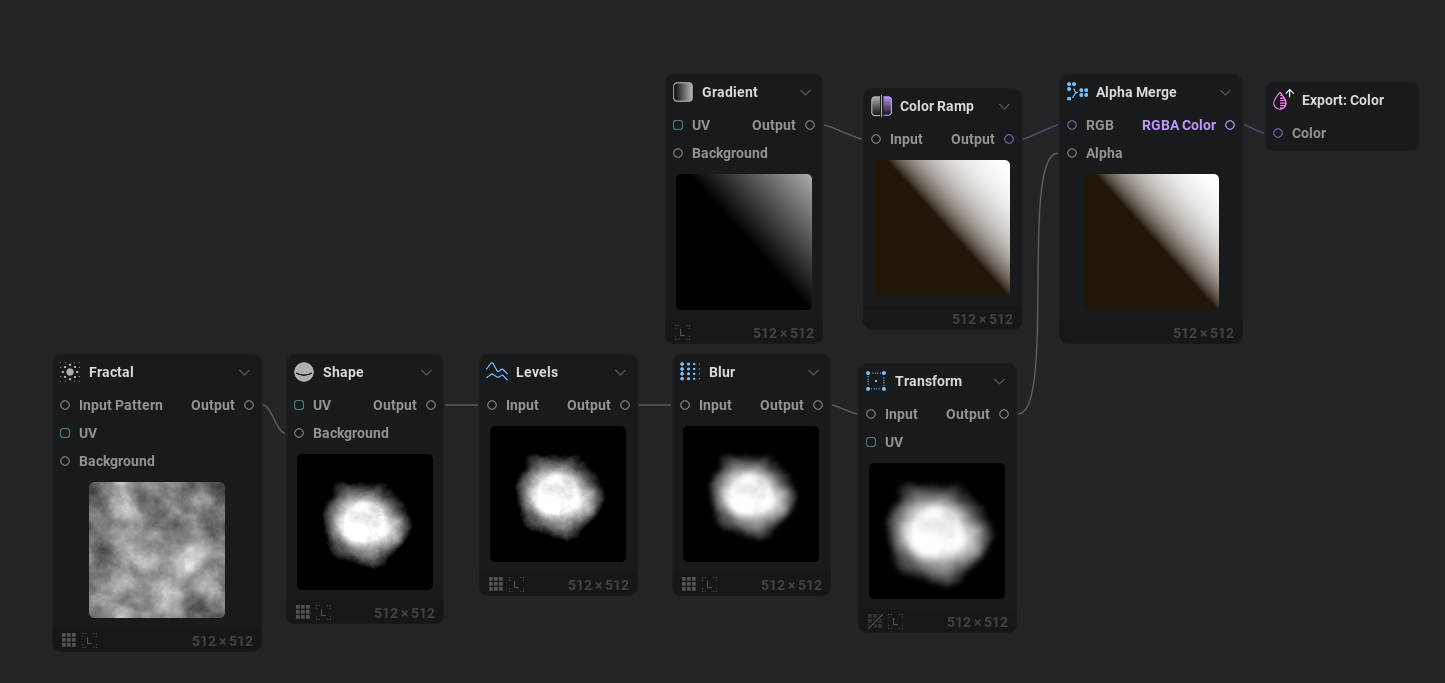Click the Fractal node type icon
The height and width of the screenshot is (683, 1445).
[70, 372]
